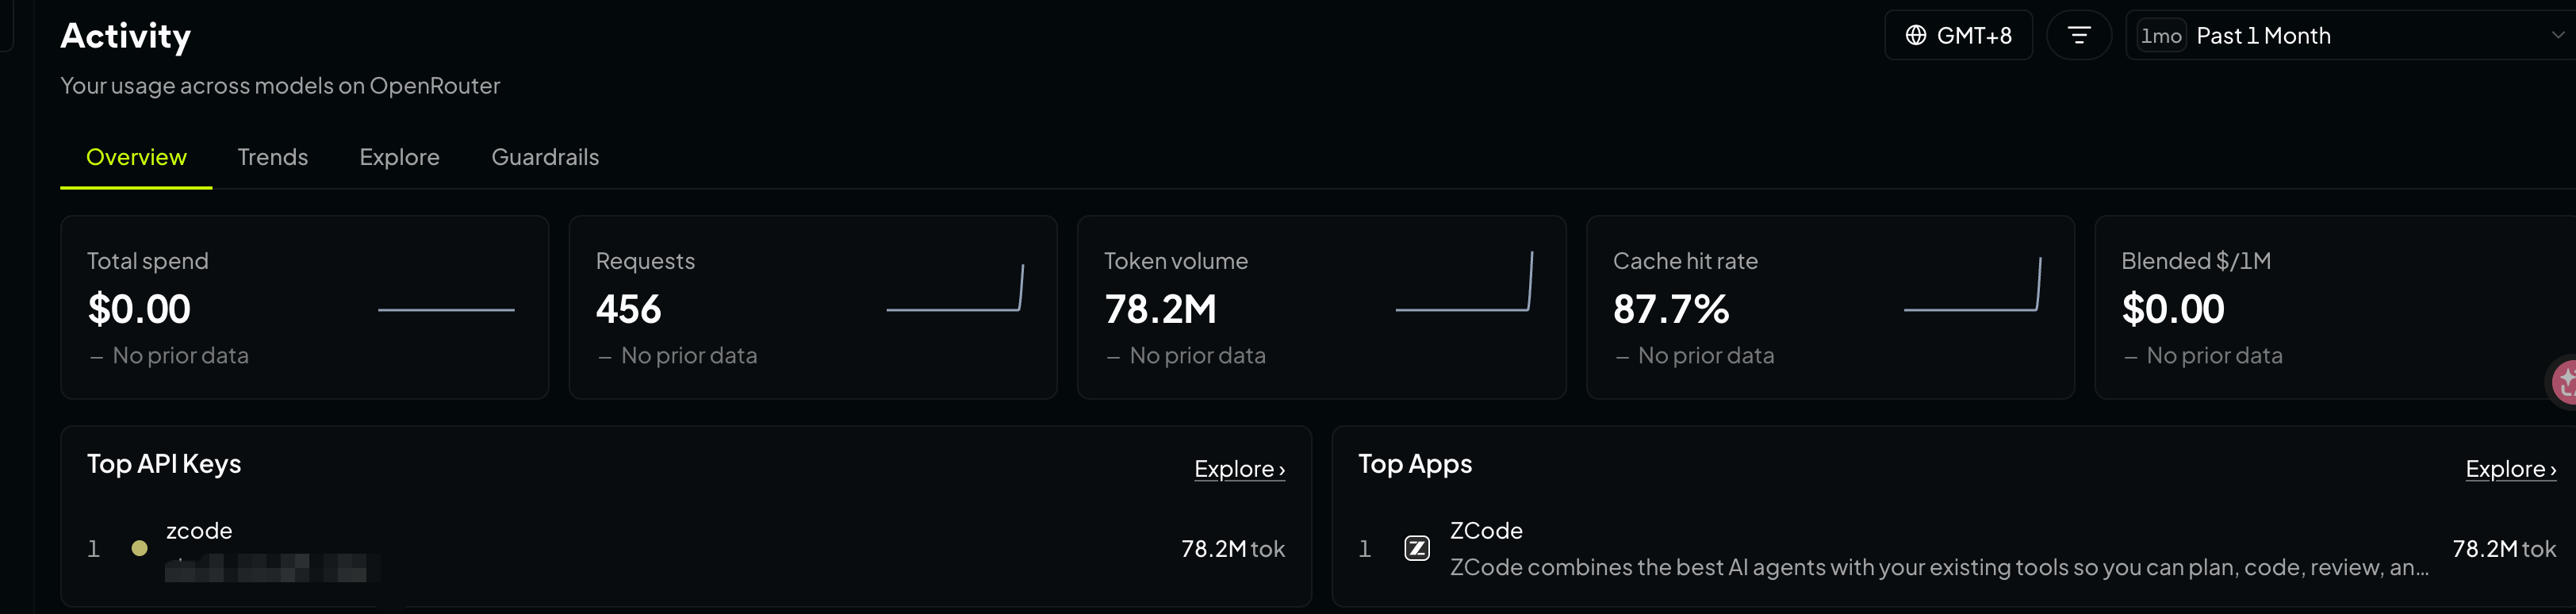2576x614 pixels.
Task: Select the Overview tab
Action: [x=136, y=157]
